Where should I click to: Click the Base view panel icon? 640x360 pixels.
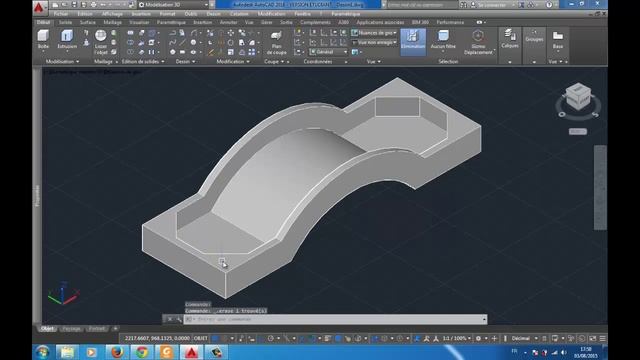pos(558,39)
